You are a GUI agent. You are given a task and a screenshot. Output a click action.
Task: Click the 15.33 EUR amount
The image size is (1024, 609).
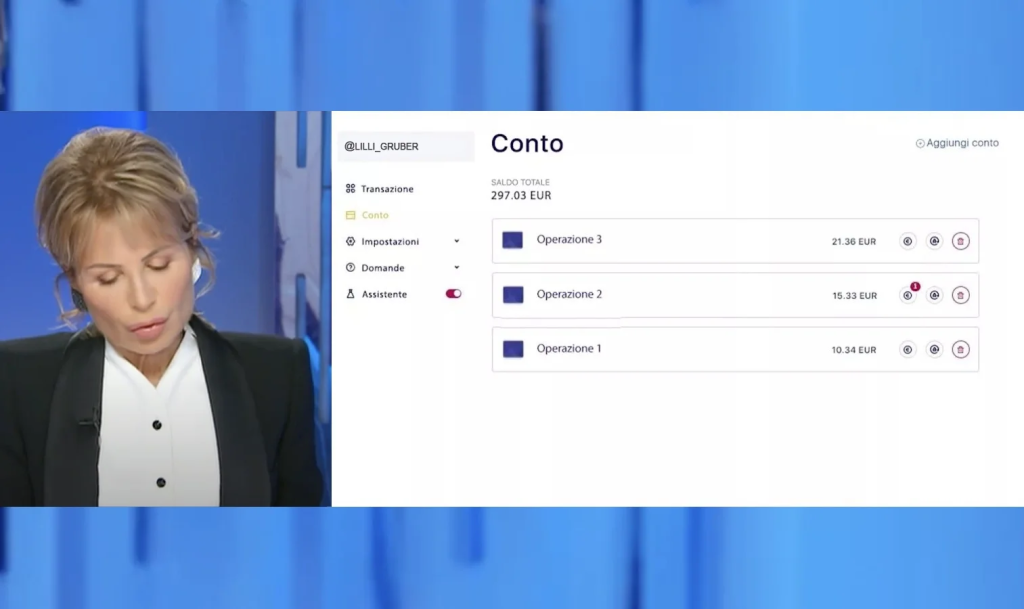pyautogui.click(x=854, y=296)
